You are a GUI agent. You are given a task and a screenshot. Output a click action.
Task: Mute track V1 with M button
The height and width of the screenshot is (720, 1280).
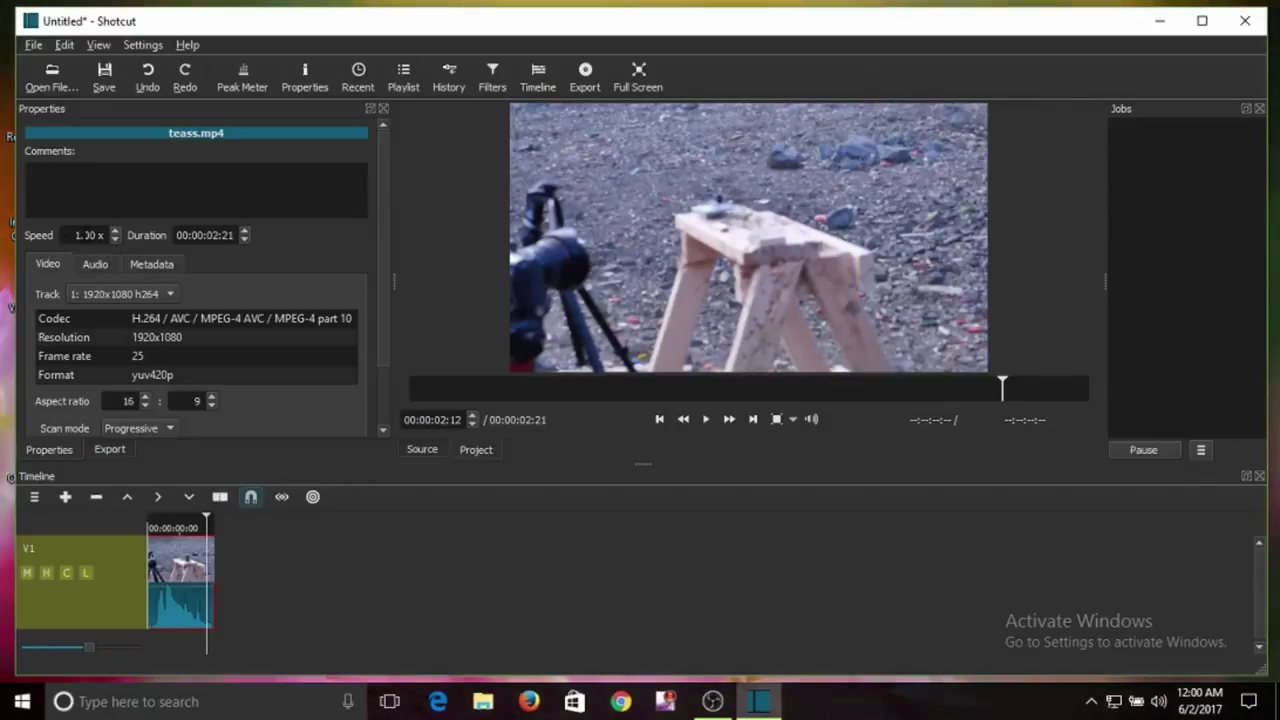click(x=27, y=573)
